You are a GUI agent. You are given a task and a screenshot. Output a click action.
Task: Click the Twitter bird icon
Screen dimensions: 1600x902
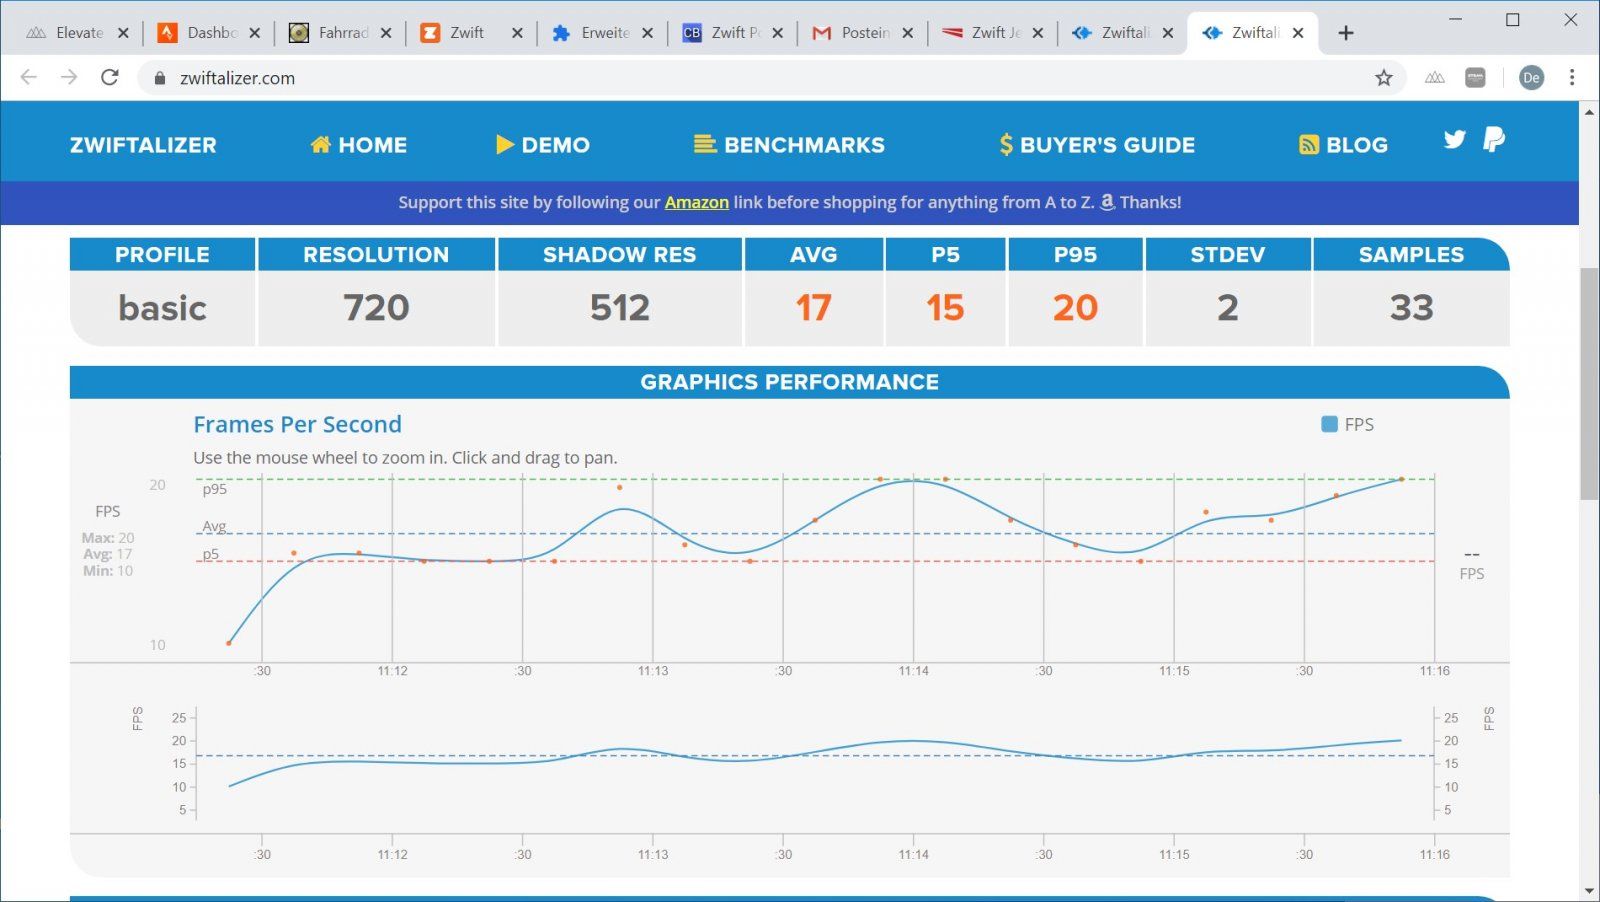coord(1454,140)
